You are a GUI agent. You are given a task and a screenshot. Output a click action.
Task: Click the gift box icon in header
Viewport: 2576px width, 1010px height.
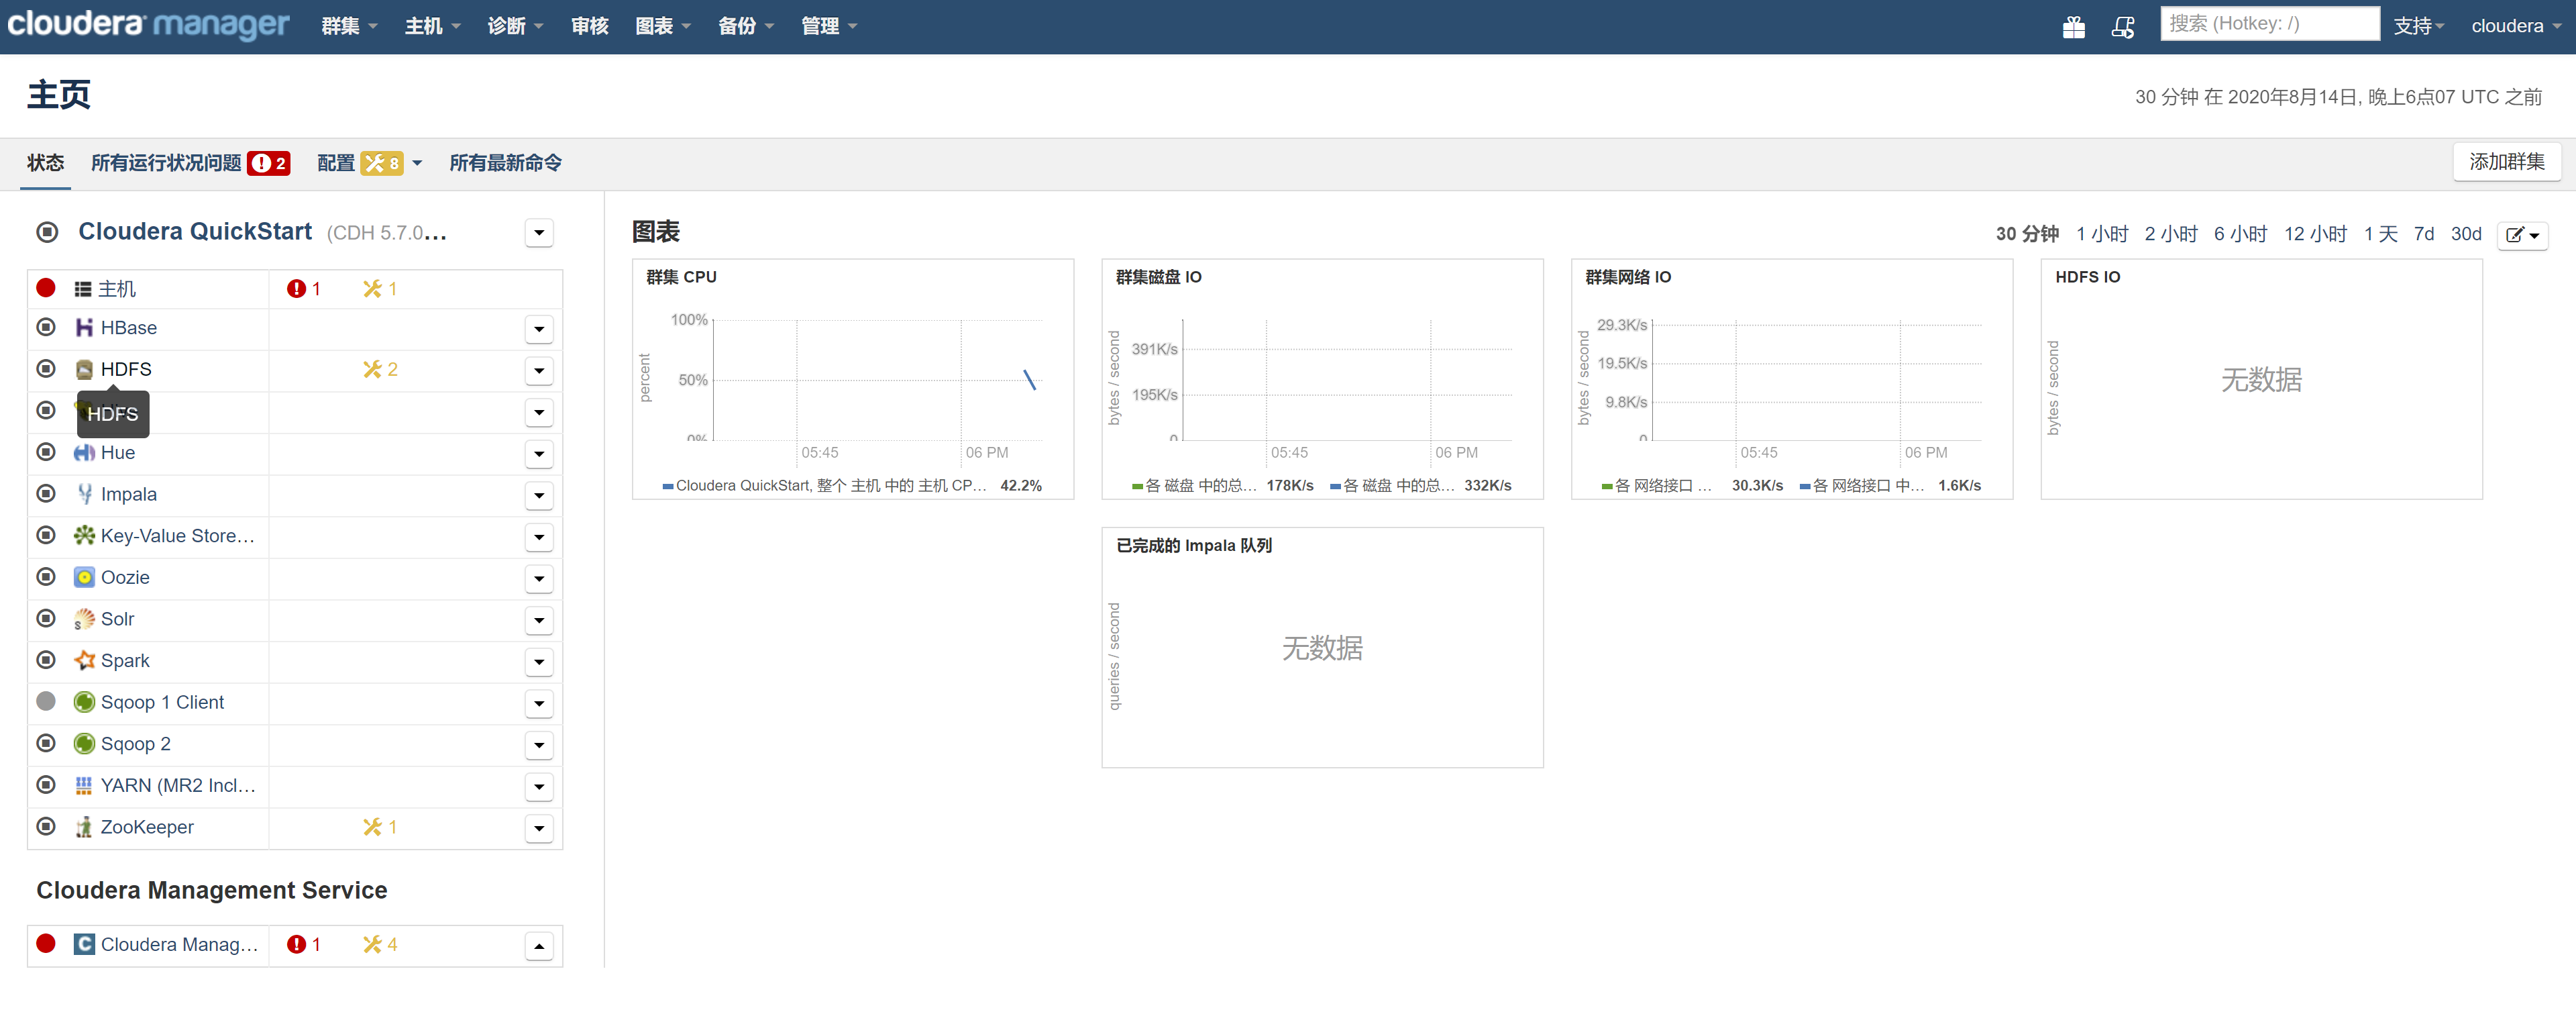tap(2073, 27)
